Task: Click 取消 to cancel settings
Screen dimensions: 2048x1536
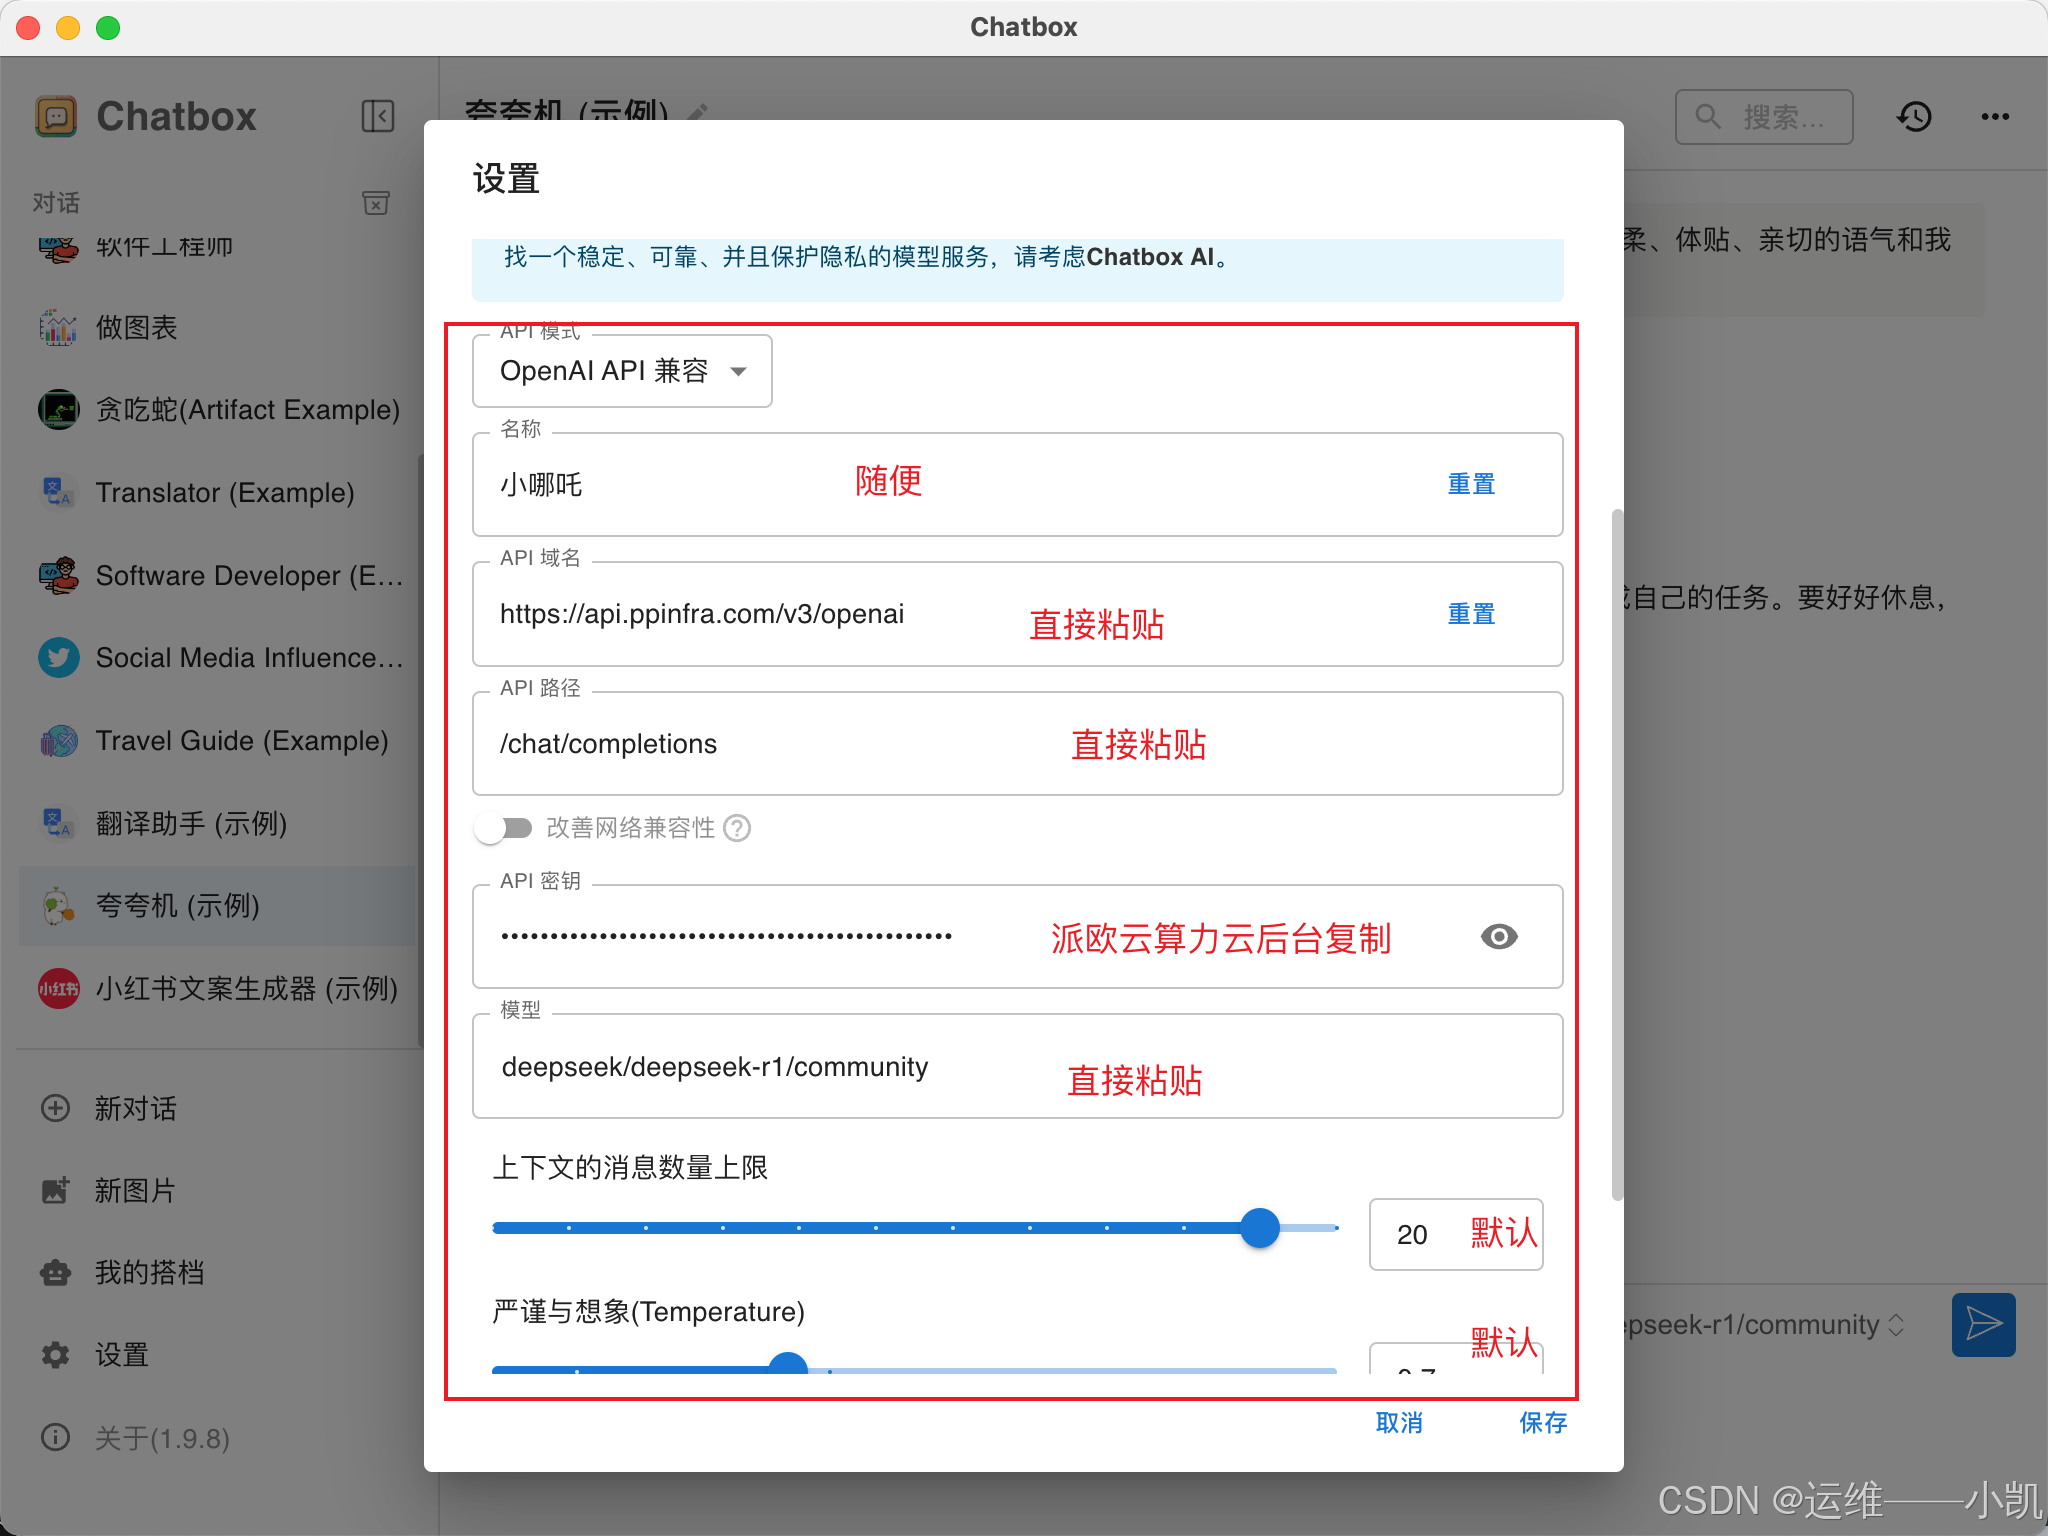Action: (x=1399, y=1422)
